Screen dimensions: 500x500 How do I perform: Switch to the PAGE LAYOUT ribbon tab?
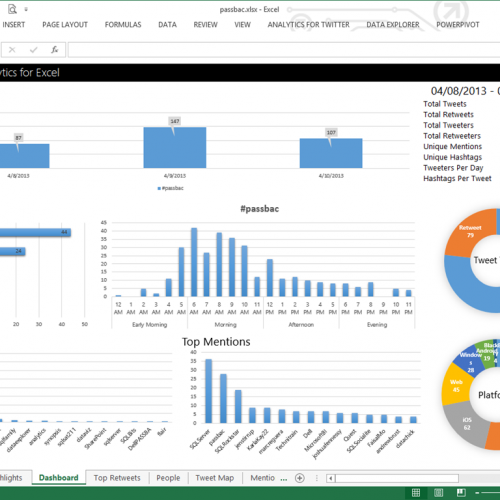tap(65, 25)
